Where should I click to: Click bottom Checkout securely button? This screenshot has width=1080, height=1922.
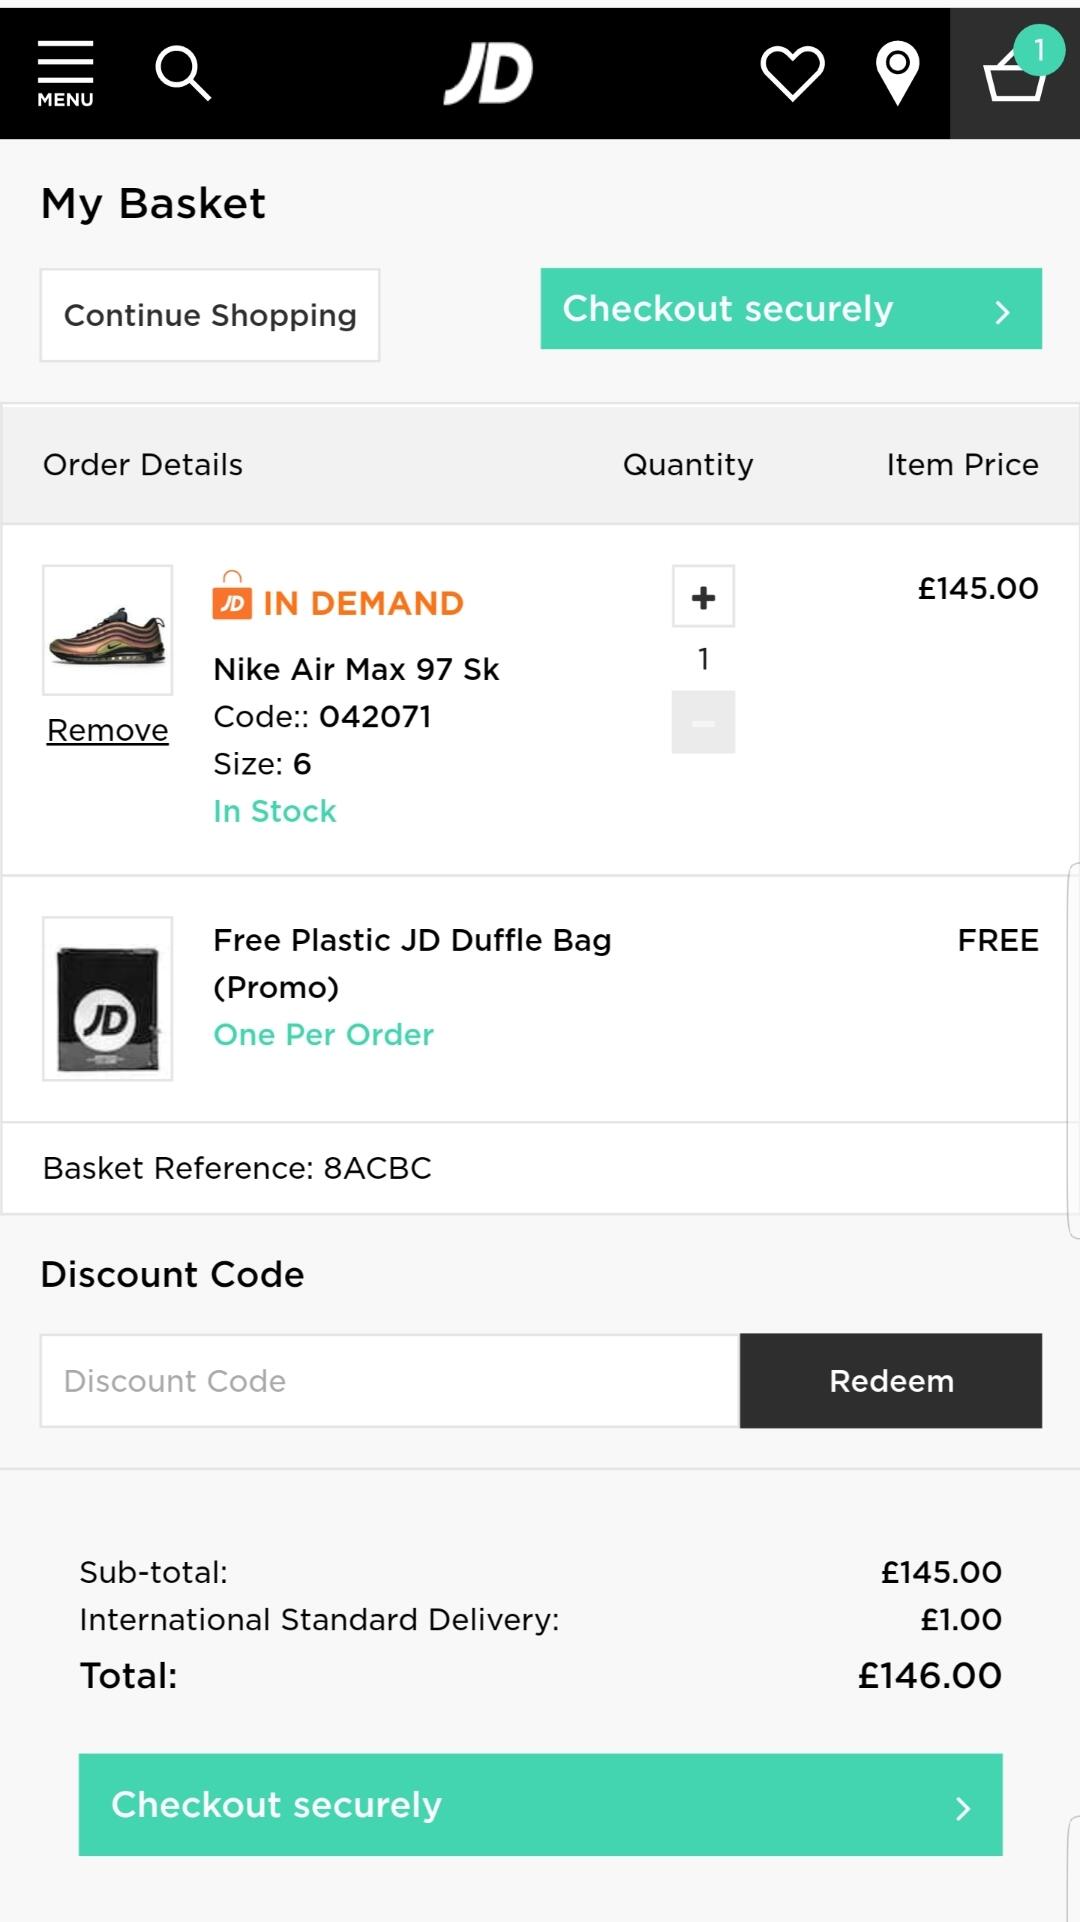click(x=540, y=1805)
